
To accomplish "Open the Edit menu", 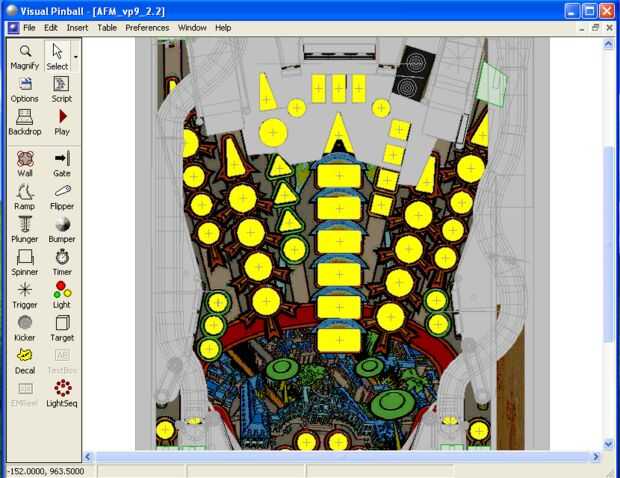I will click(51, 28).
